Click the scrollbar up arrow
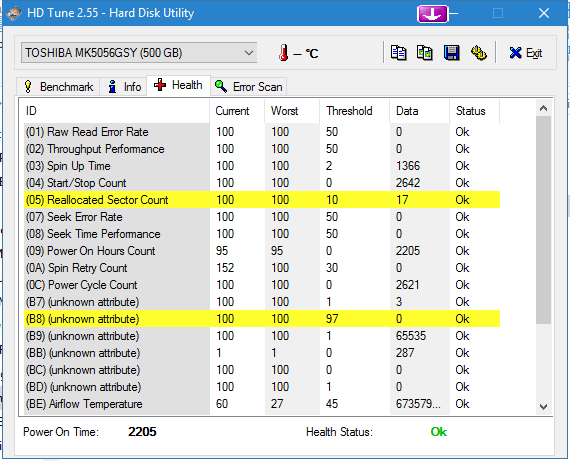The width and height of the screenshot is (570, 461). click(543, 108)
